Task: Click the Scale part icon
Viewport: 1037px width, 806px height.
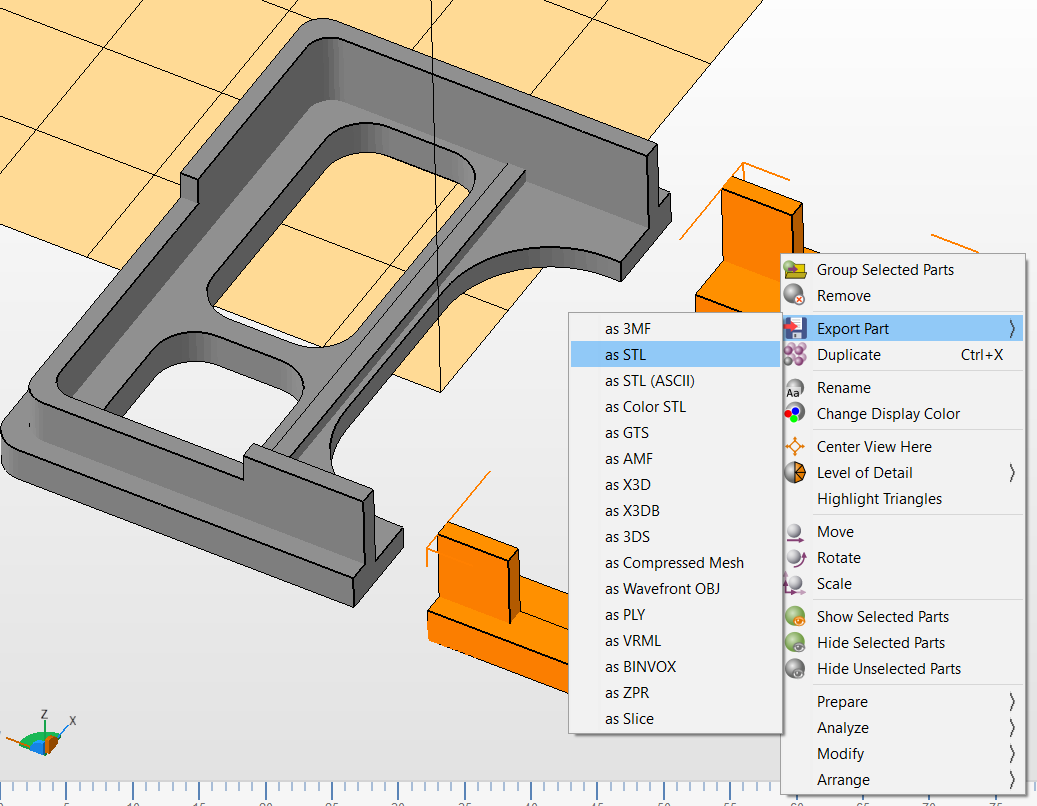Action: (795, 584)
